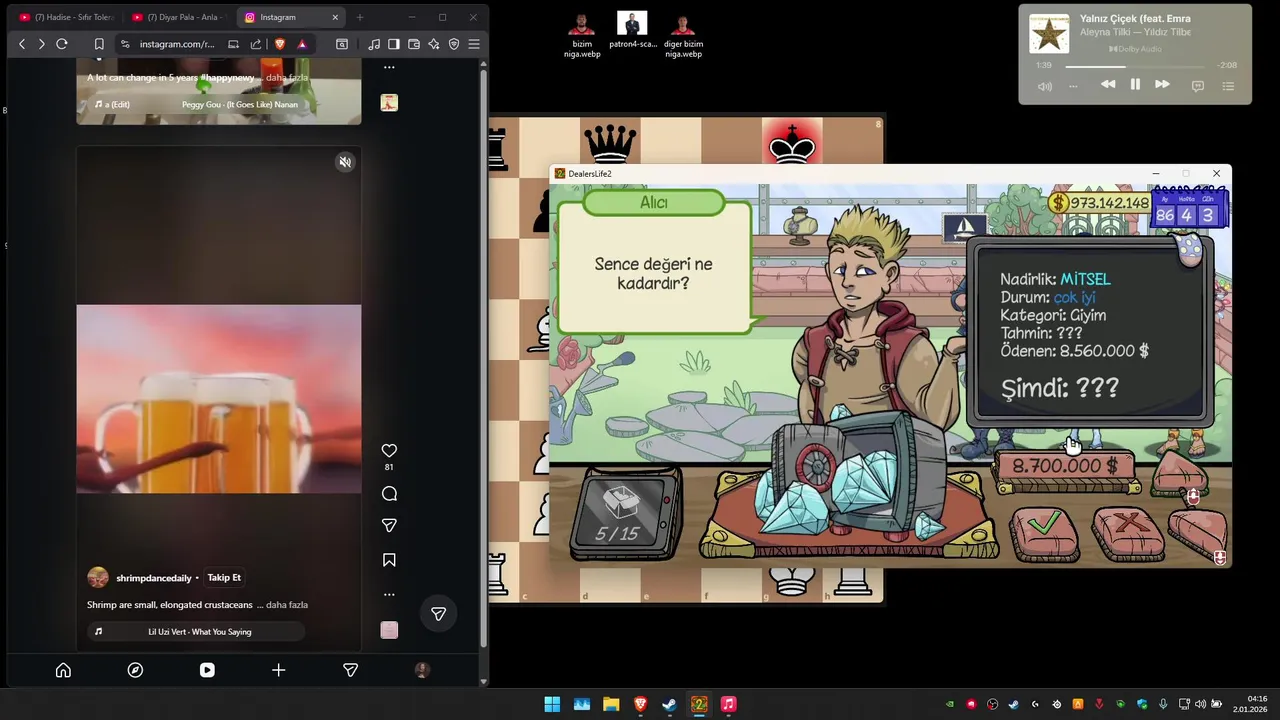1280x720 pixels.
Task: Switch to the Hadise - Sıfır Tolerans tab
Action: pos(67,17)
